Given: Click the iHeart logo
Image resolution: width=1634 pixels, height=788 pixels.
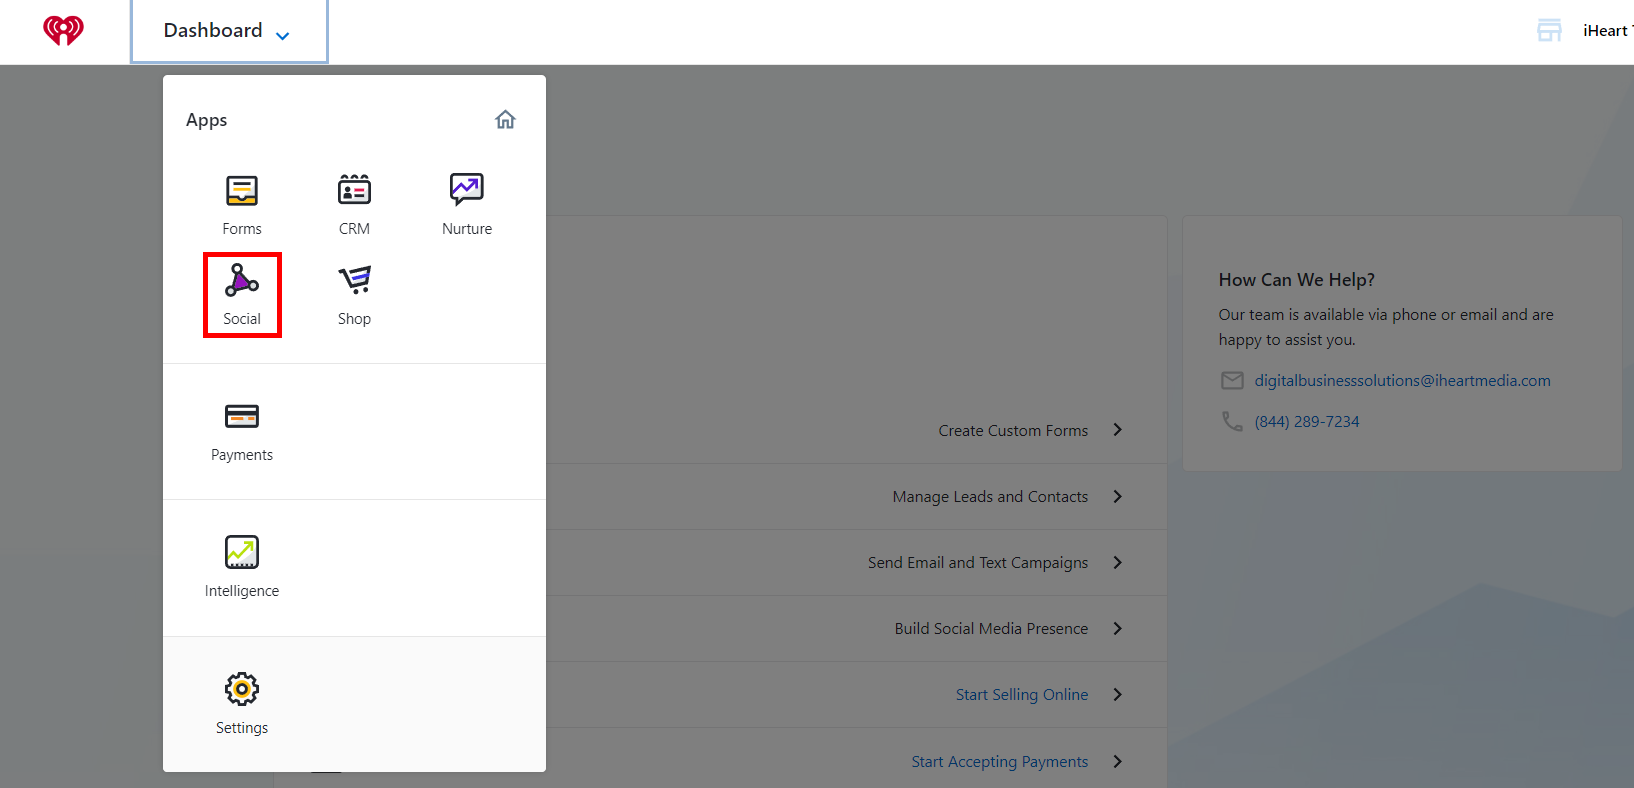Looking at the screenshot, I should (x=63, y=31).
